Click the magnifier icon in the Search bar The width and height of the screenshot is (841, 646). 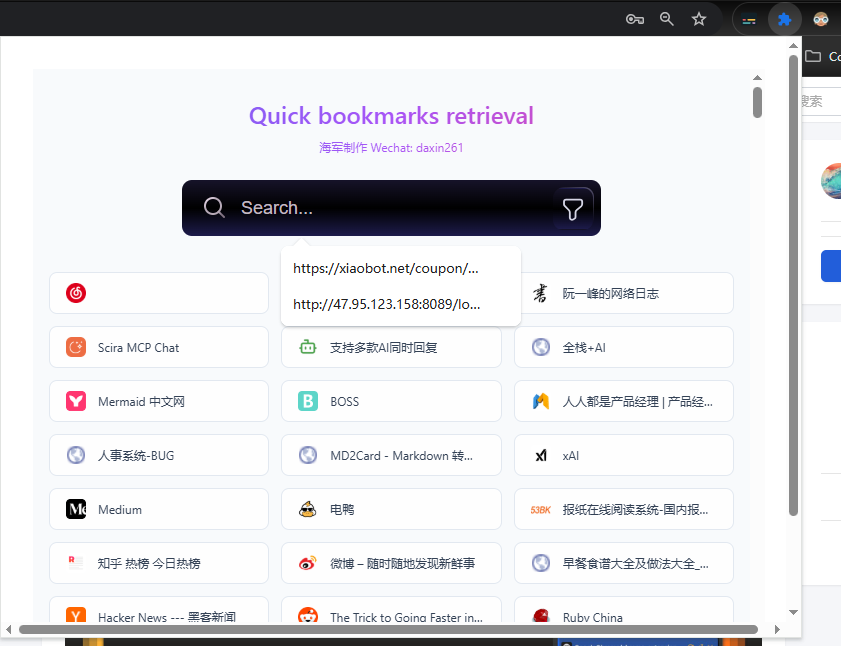214,207
